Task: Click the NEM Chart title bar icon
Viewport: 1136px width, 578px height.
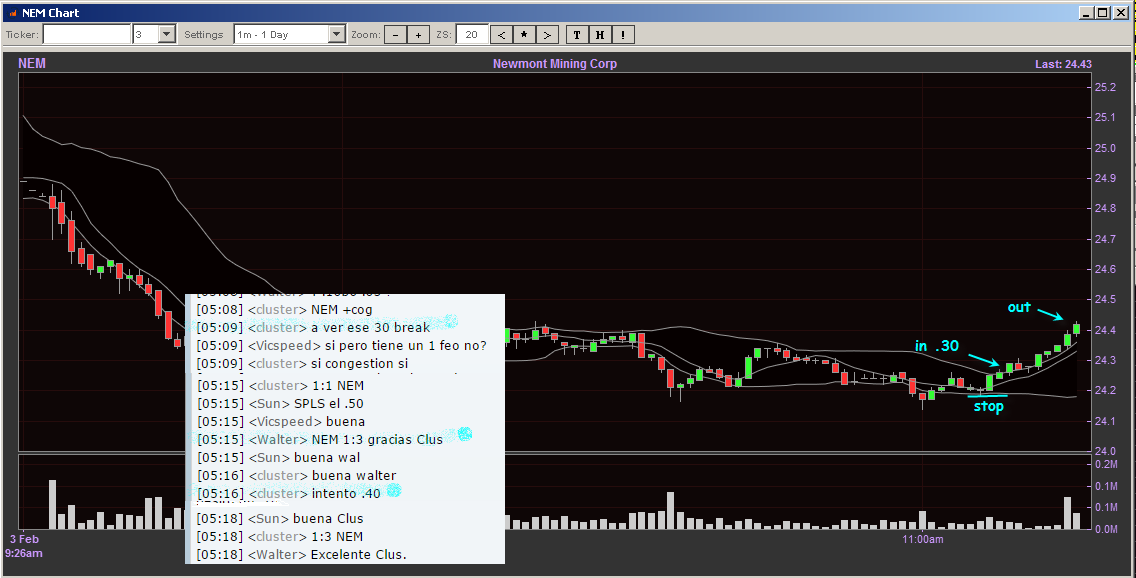Action: pos(12,13)
